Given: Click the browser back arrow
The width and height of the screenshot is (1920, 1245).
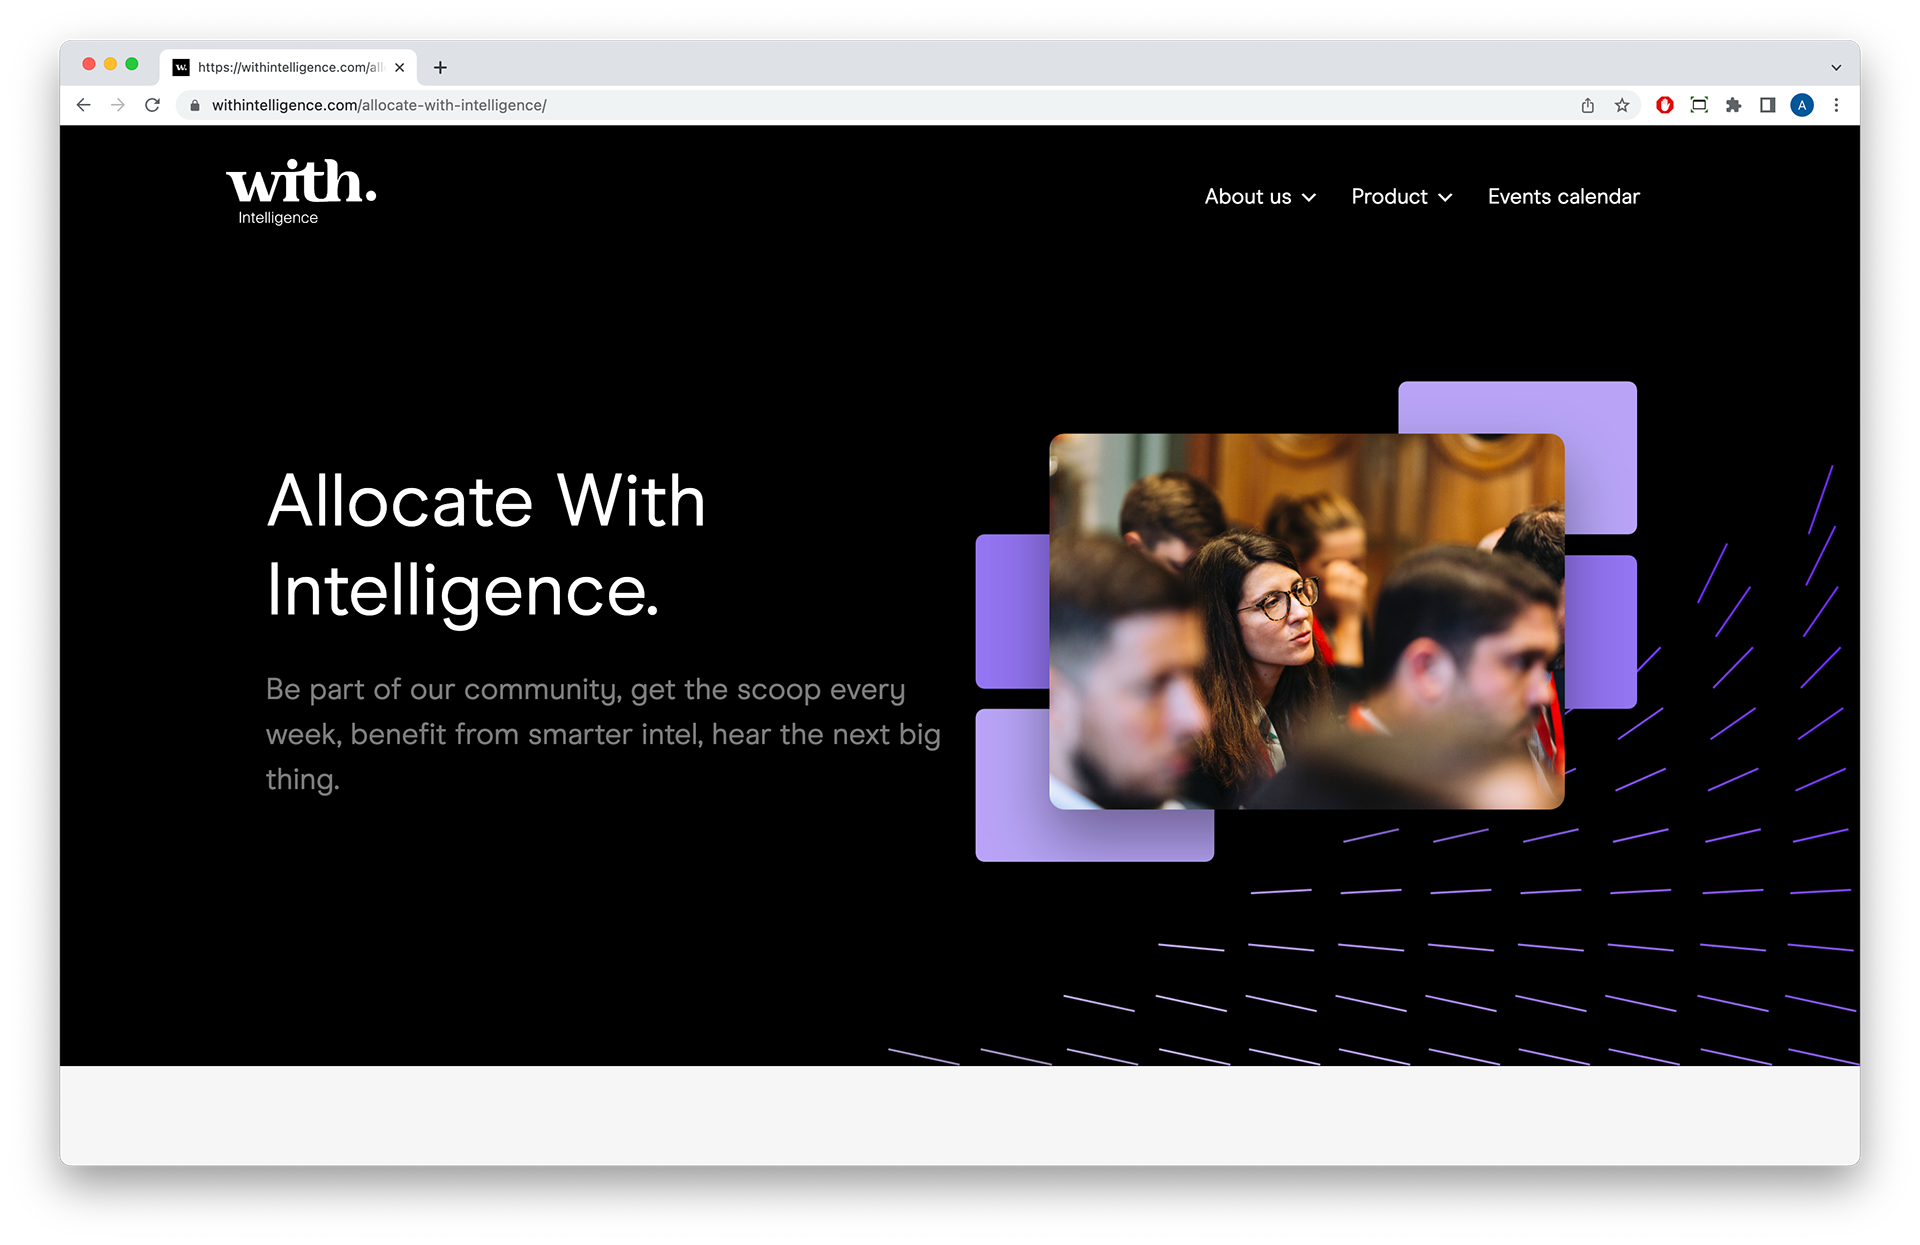Looking at the screenshot, I should click(84, 105).
